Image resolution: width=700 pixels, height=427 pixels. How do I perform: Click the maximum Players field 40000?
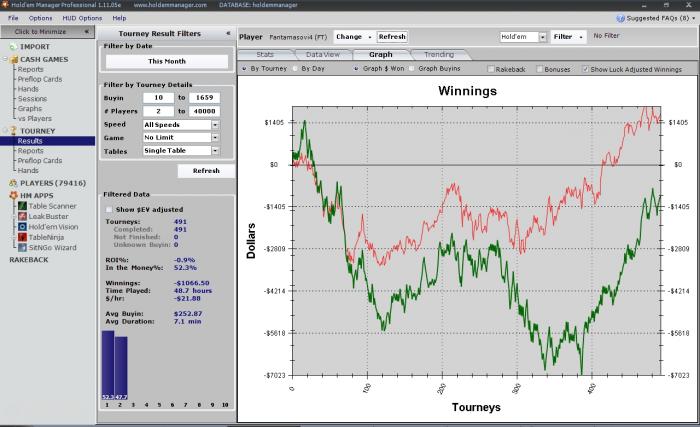click(x=204, y=111)
